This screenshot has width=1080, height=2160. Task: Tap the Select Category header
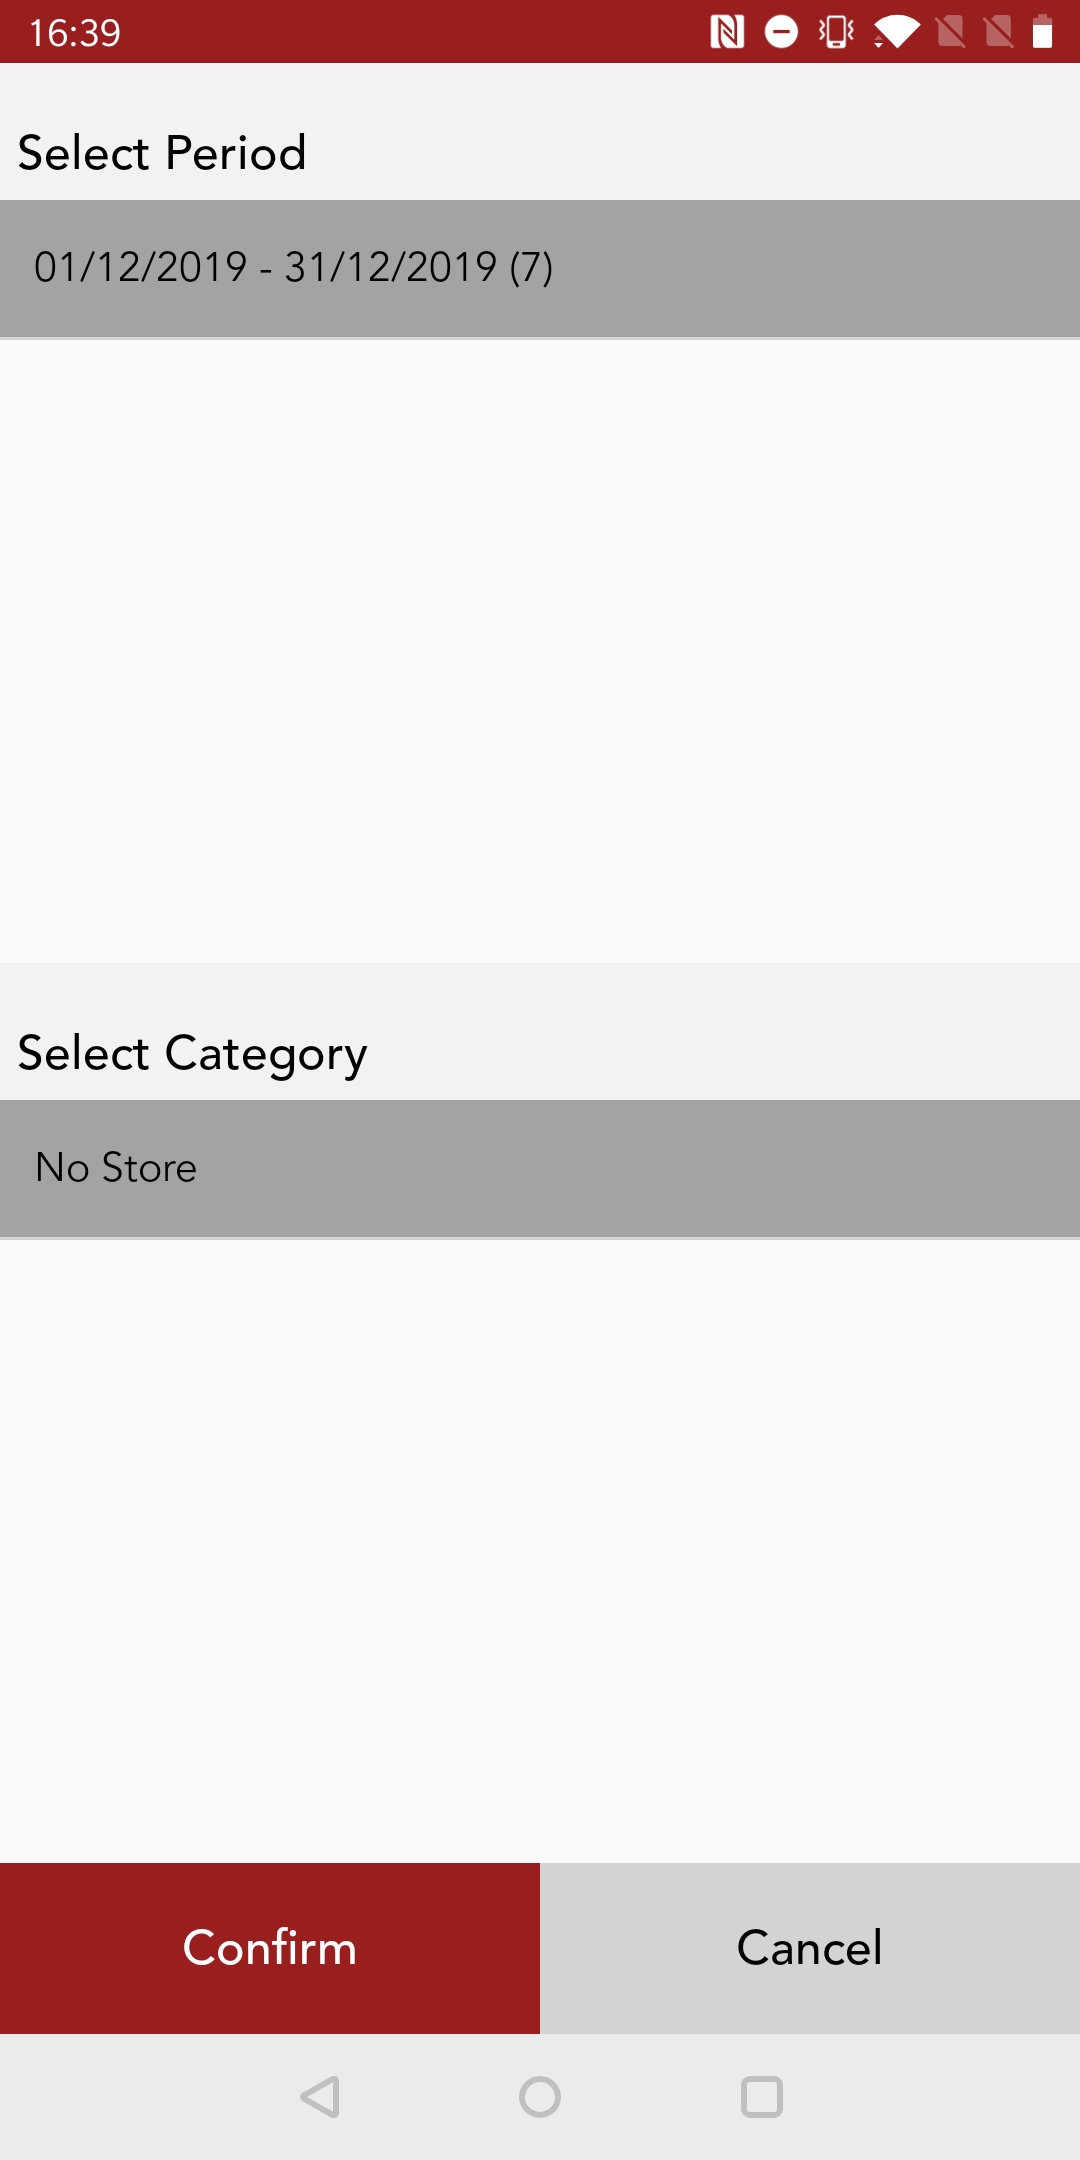point(191,1052)
